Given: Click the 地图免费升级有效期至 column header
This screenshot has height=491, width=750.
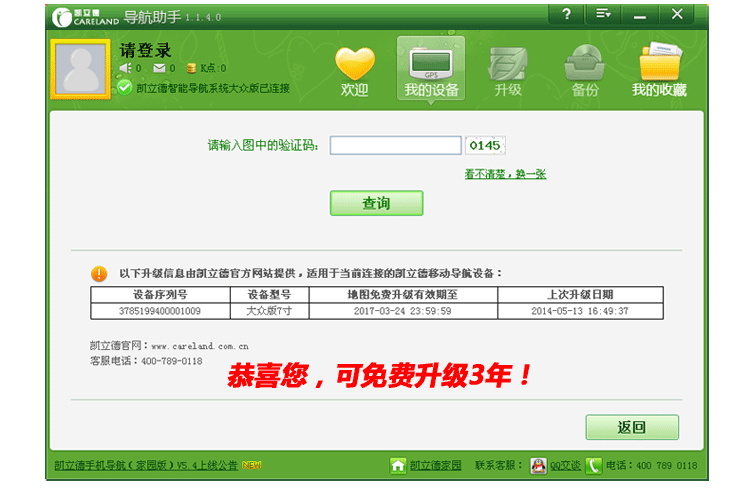Looking at the screenshot, I should [403, 295].
